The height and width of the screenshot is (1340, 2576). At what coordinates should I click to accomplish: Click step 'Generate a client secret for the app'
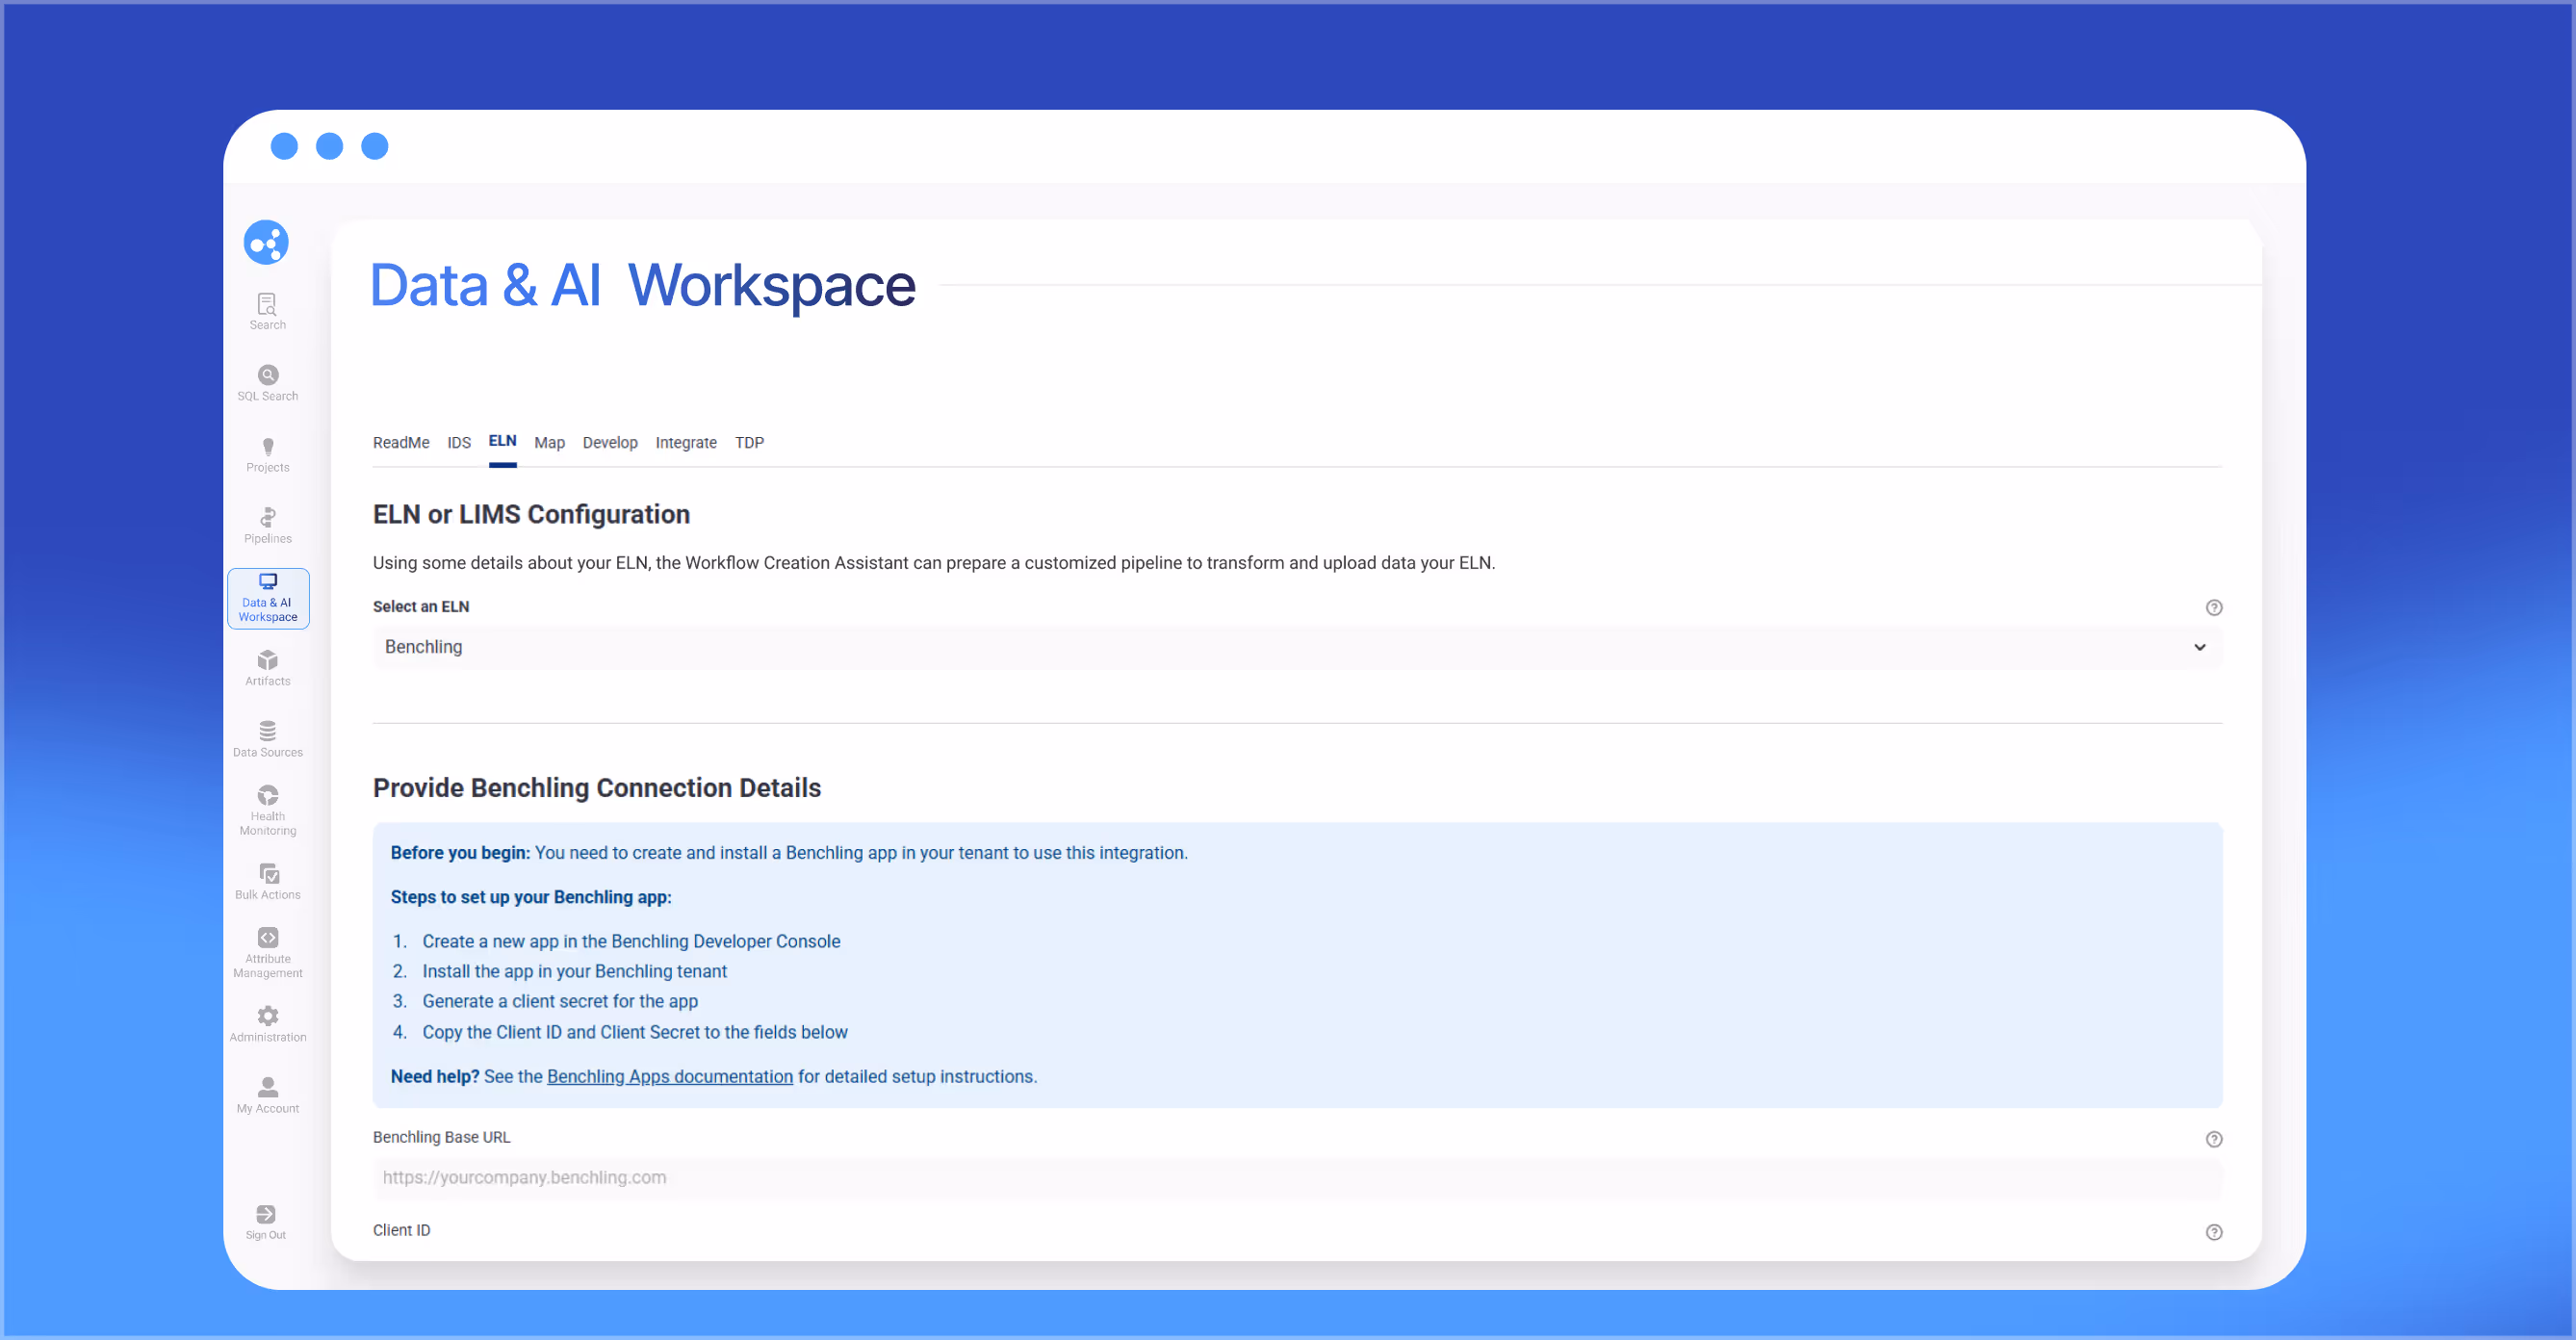pos(560,1001)
